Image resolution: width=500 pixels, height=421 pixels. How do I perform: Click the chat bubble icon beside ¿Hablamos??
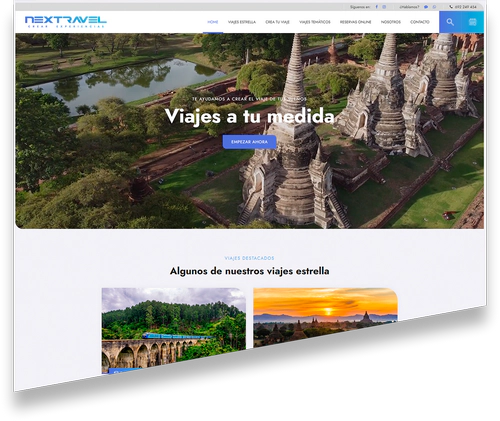(426, 7)
